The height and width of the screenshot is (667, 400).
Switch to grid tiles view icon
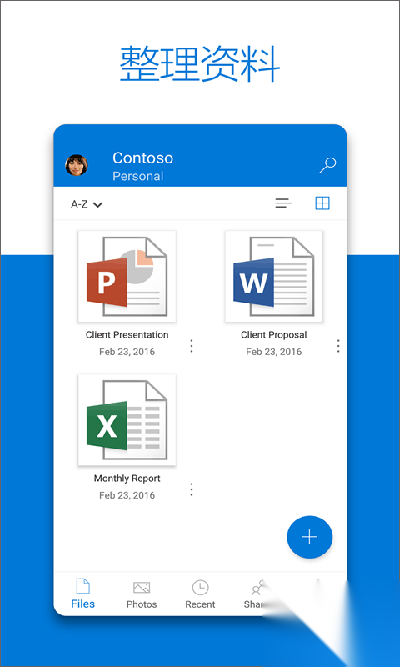pyautogui.click(x=323, y=203)
